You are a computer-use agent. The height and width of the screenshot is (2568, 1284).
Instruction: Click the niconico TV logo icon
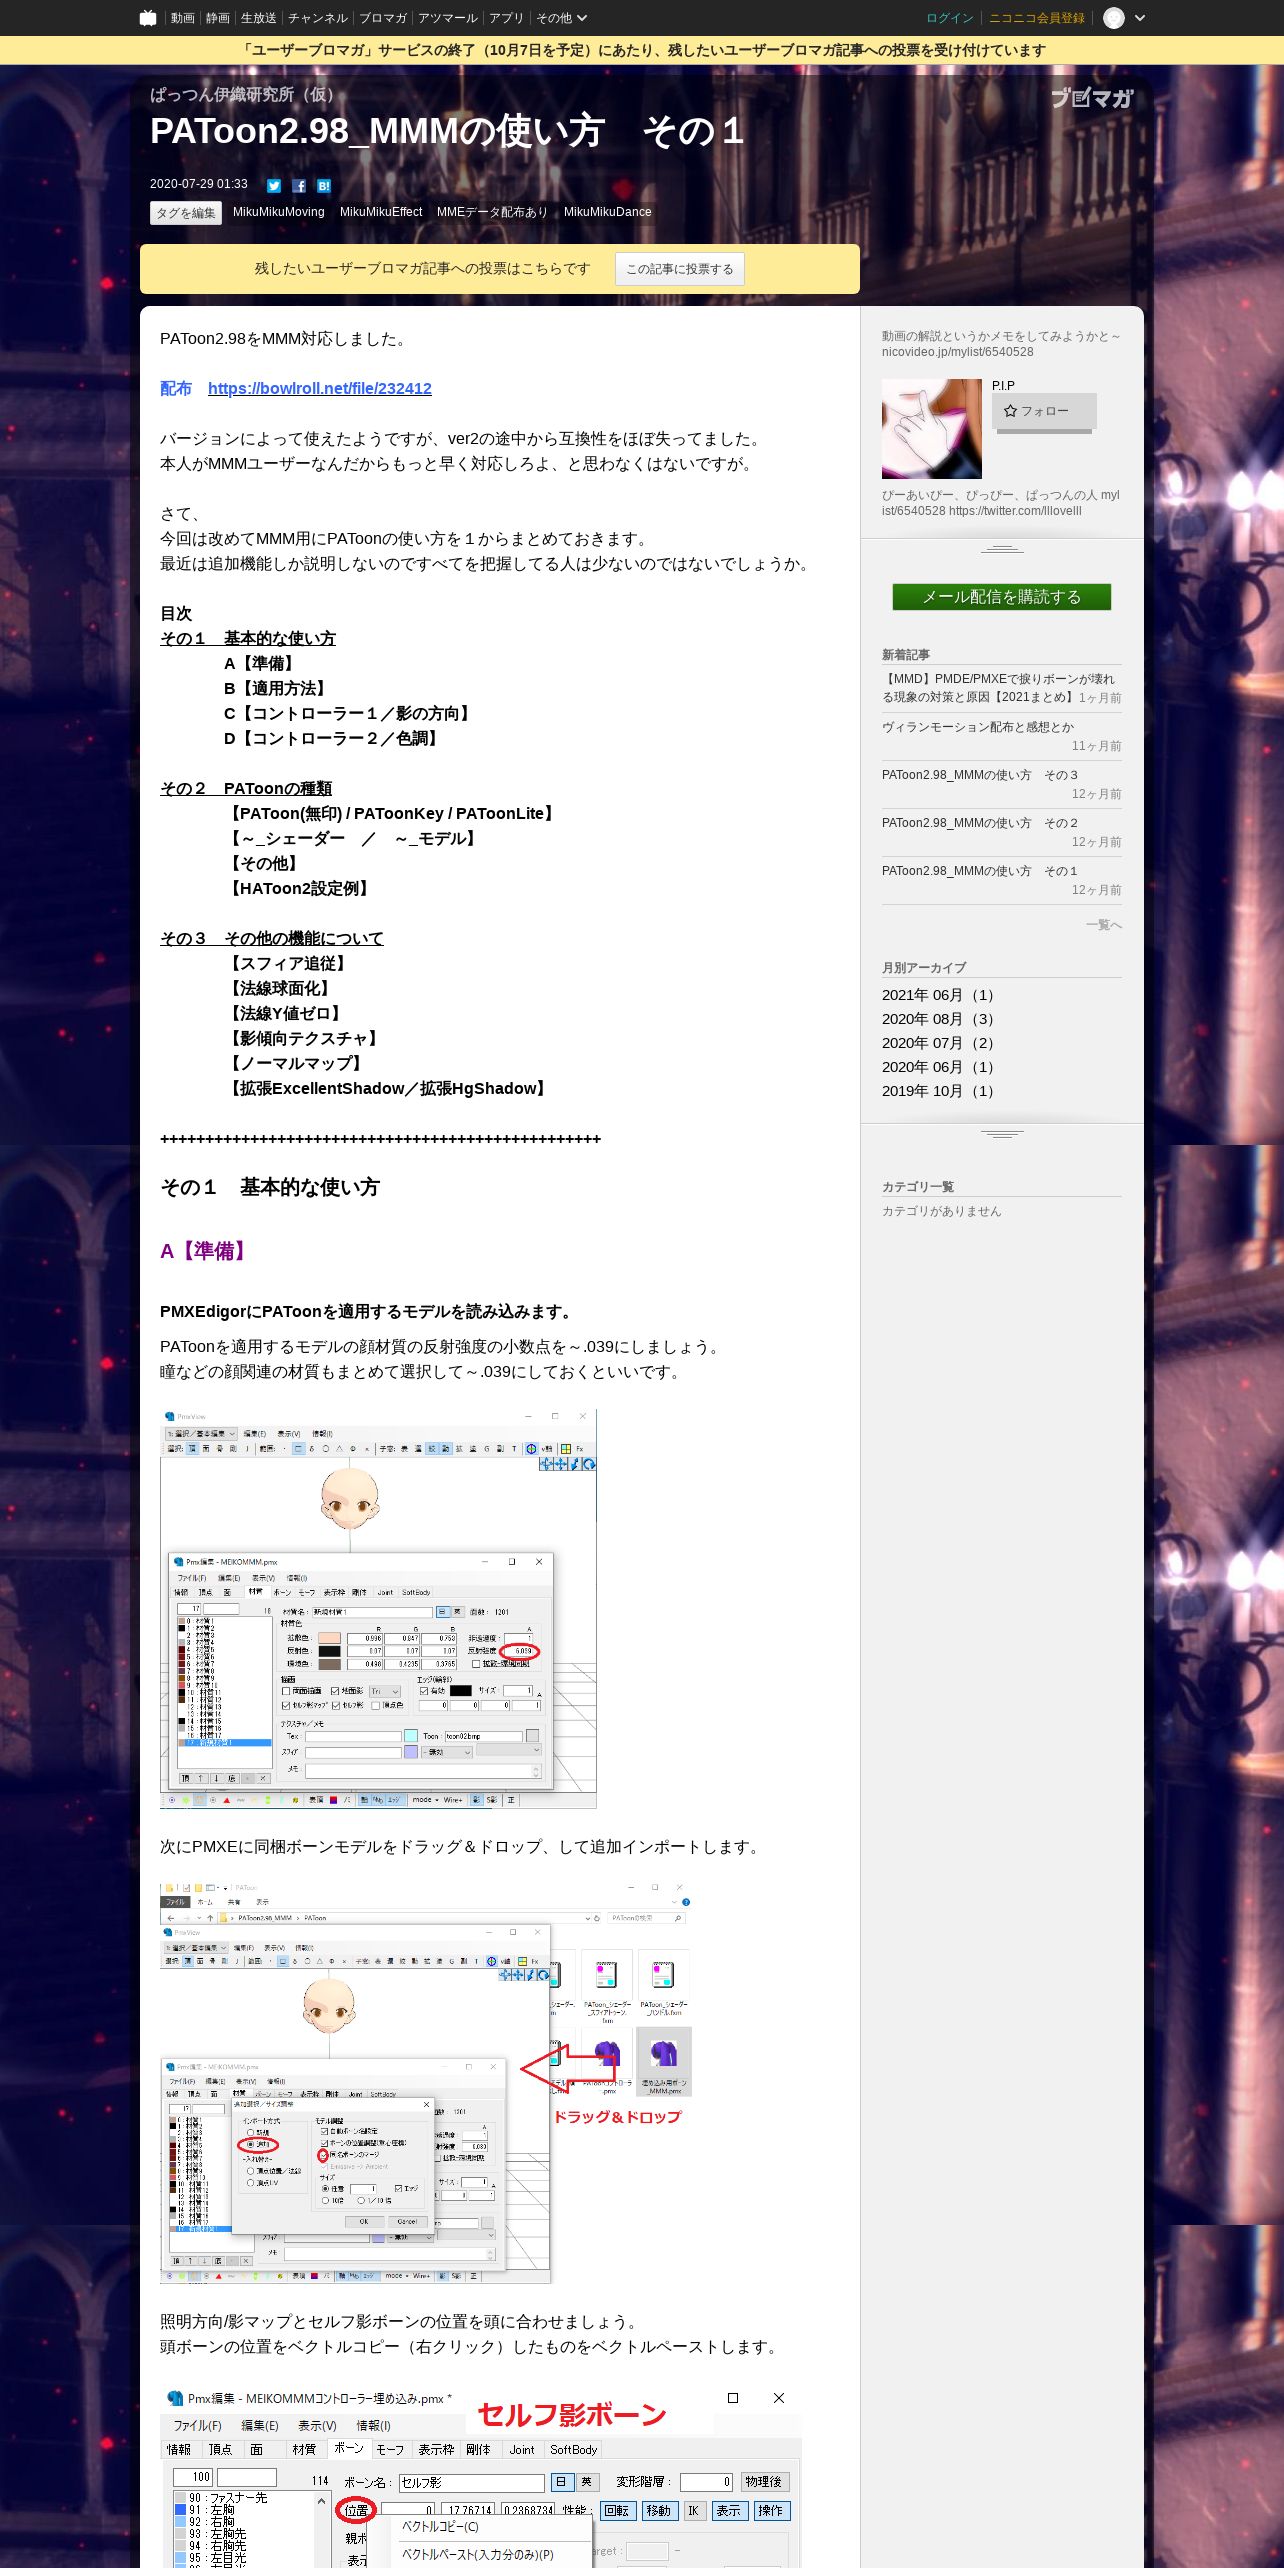point(148,18)
